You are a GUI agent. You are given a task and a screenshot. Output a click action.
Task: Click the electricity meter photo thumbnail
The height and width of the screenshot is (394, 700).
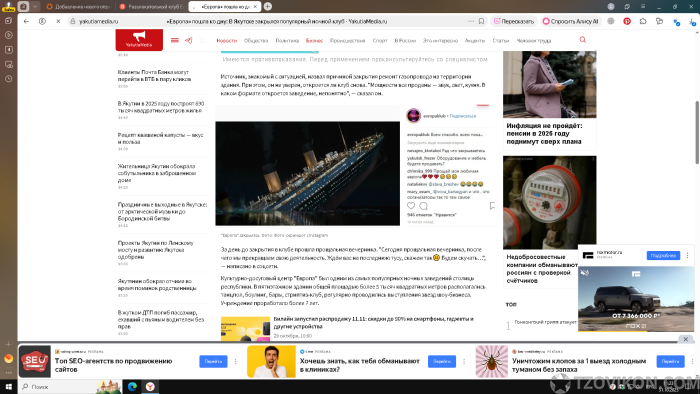(x=550, y=202)
